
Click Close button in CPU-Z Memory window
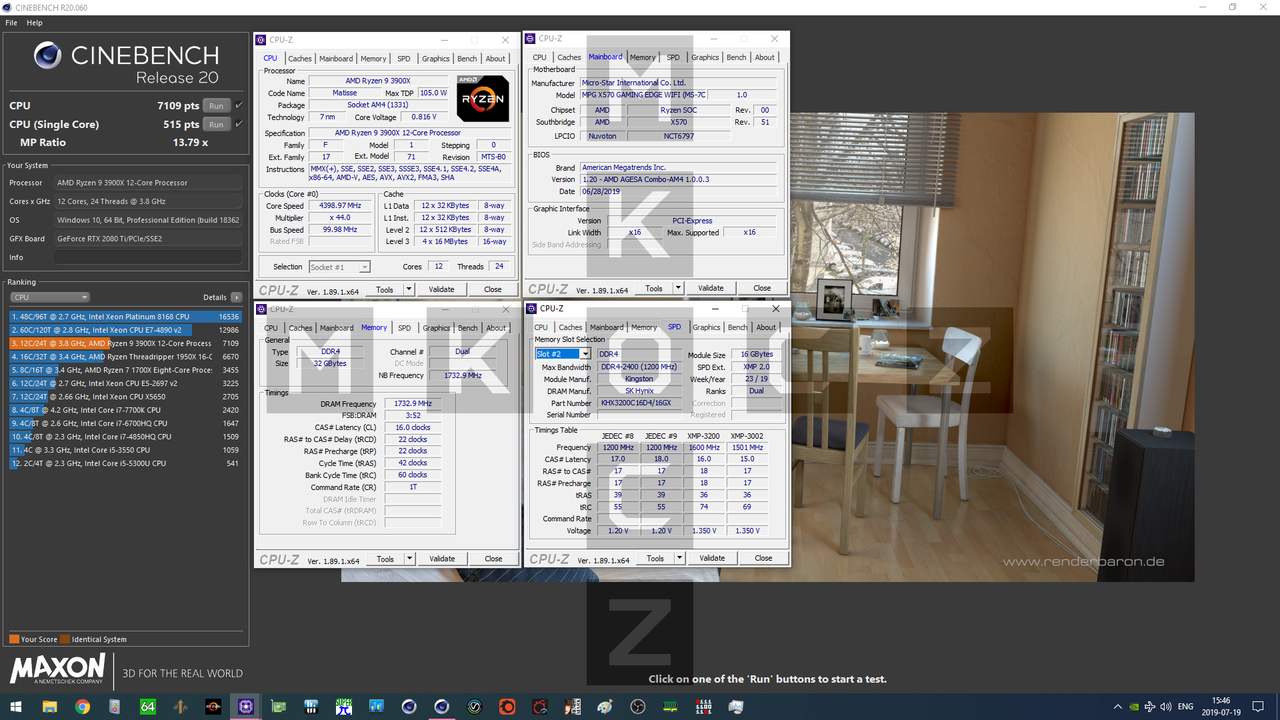pyautogui.click(x=493, y=559)
